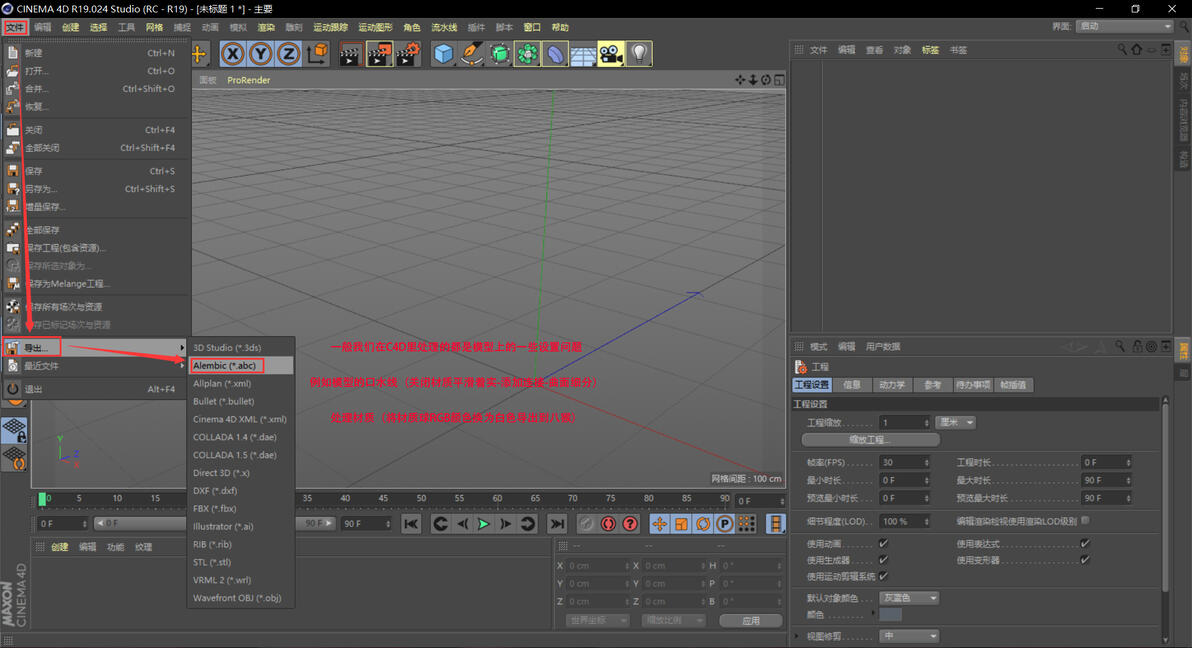This screenshot has height=648, width=1192.
Task: Choose FBX (*.fbx) from export submenu
Action: pos(215,508)
